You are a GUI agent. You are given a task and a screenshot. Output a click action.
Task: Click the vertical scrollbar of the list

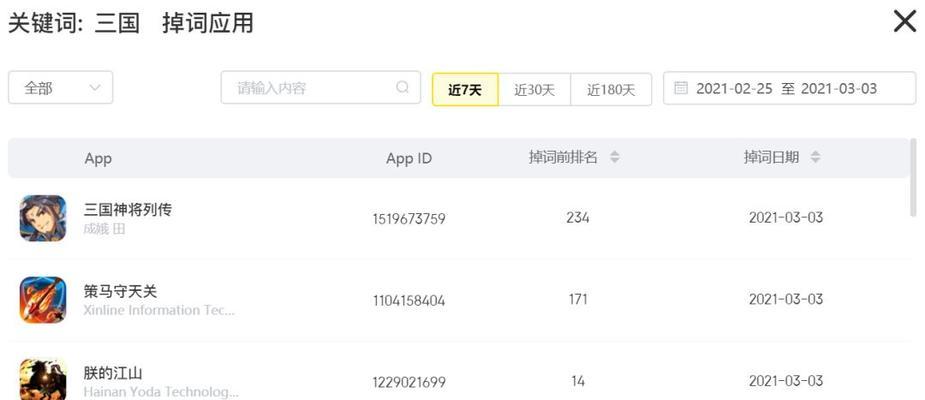[914, 177]
